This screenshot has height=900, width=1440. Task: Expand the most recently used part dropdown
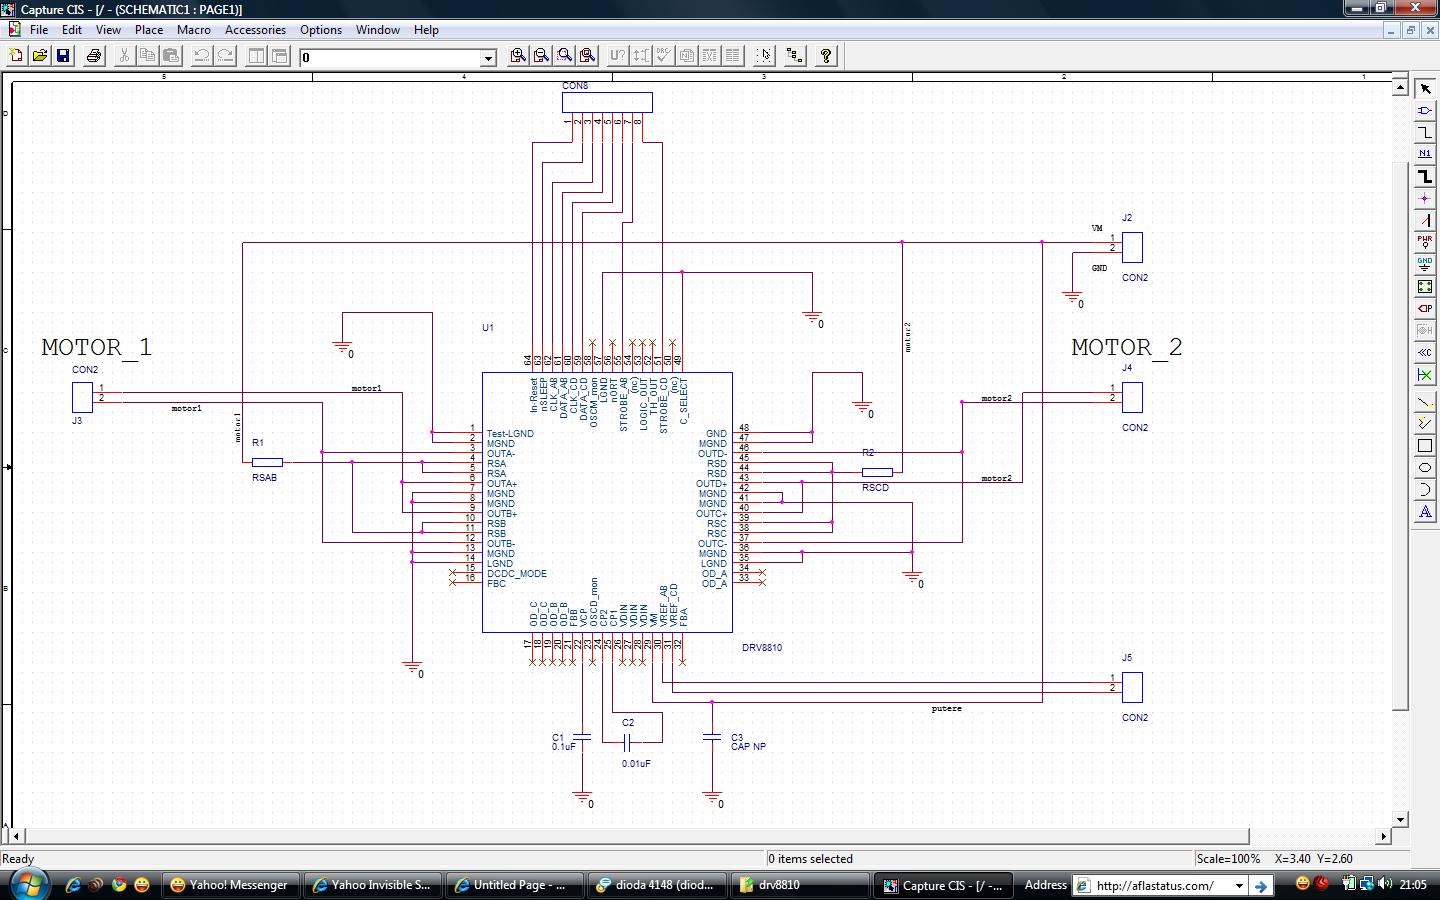click(488, 58)
